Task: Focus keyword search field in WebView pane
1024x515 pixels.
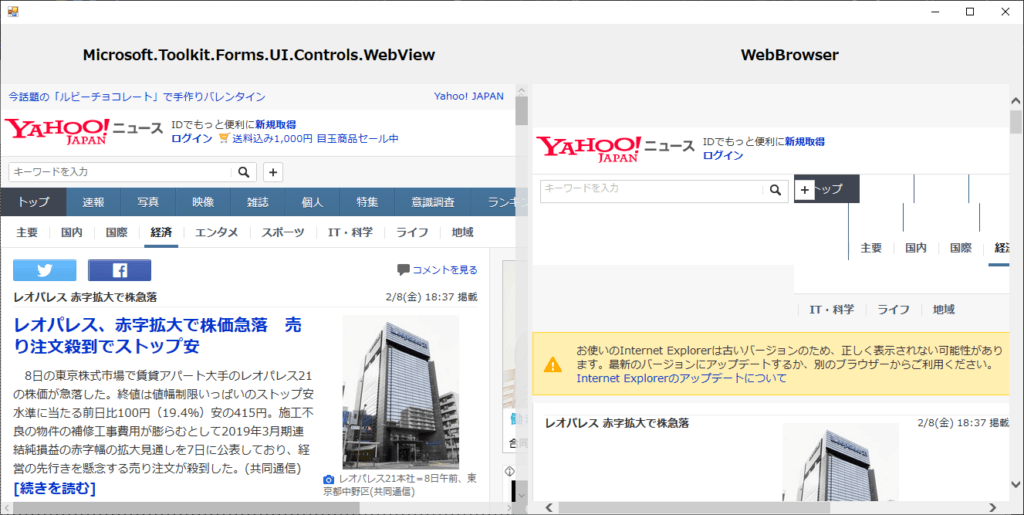Action: [x=121, y=172]
